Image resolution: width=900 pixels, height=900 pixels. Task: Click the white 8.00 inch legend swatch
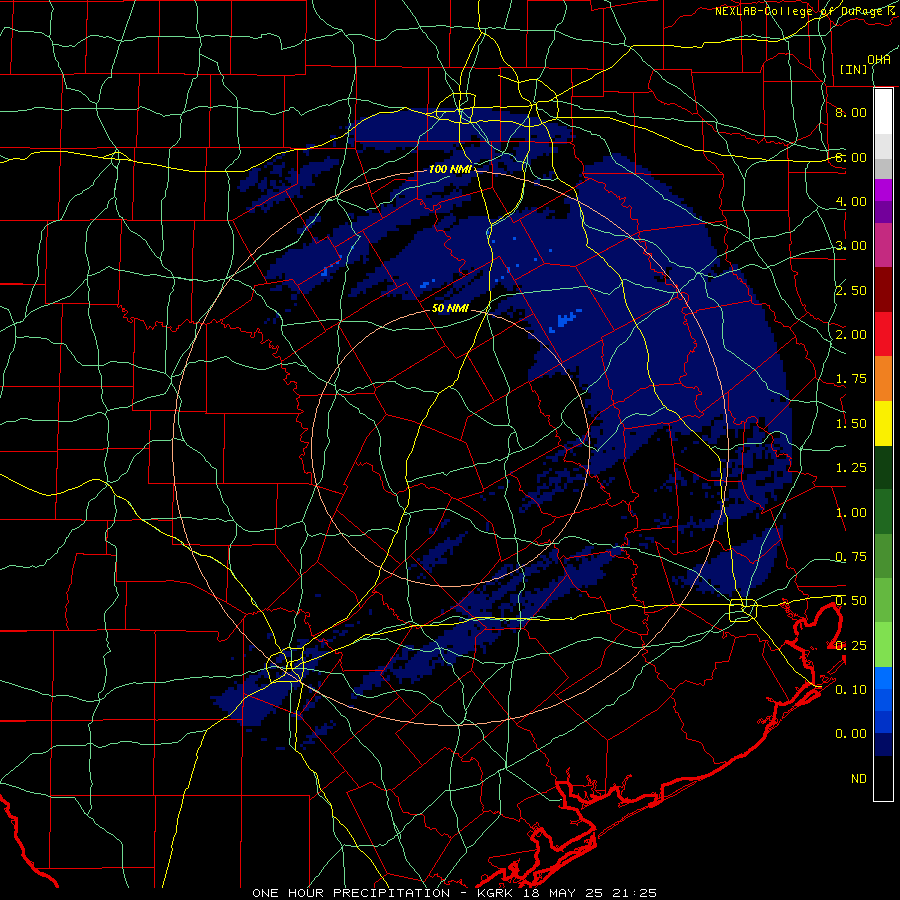point(883,111)
